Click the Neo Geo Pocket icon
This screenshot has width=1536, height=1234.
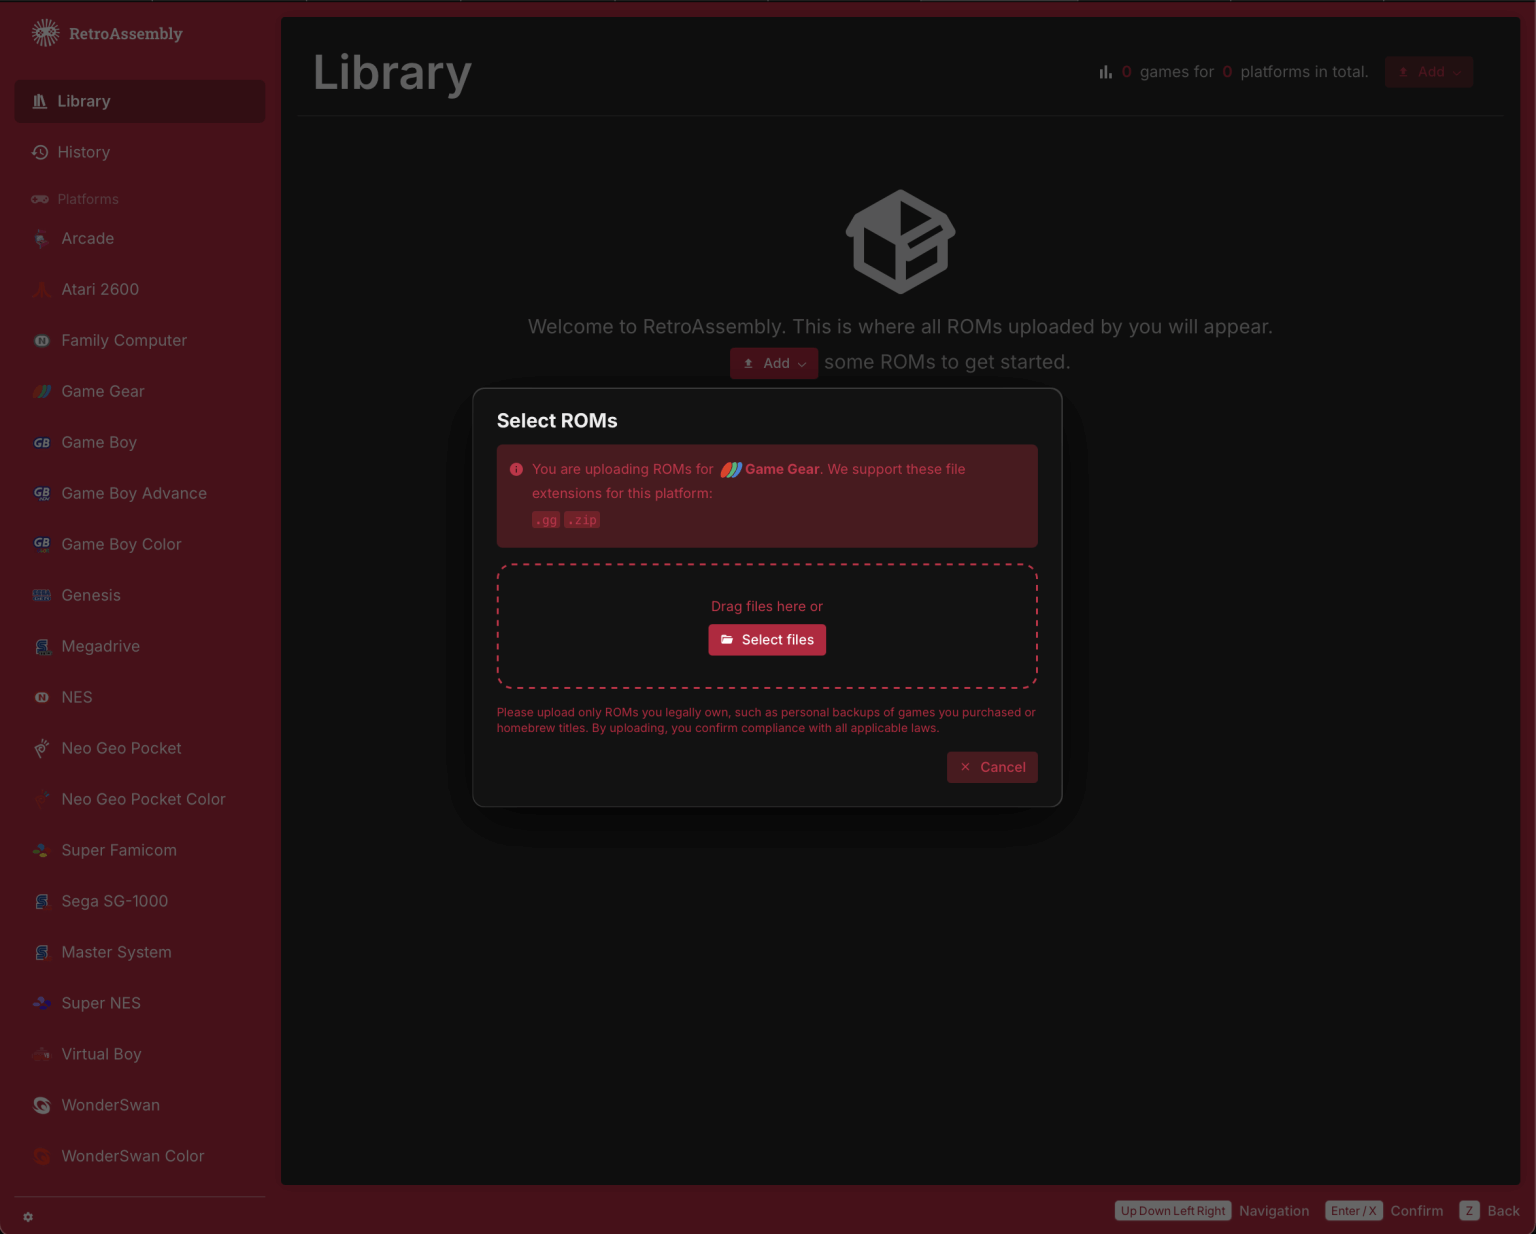click(x=42, y=748)
